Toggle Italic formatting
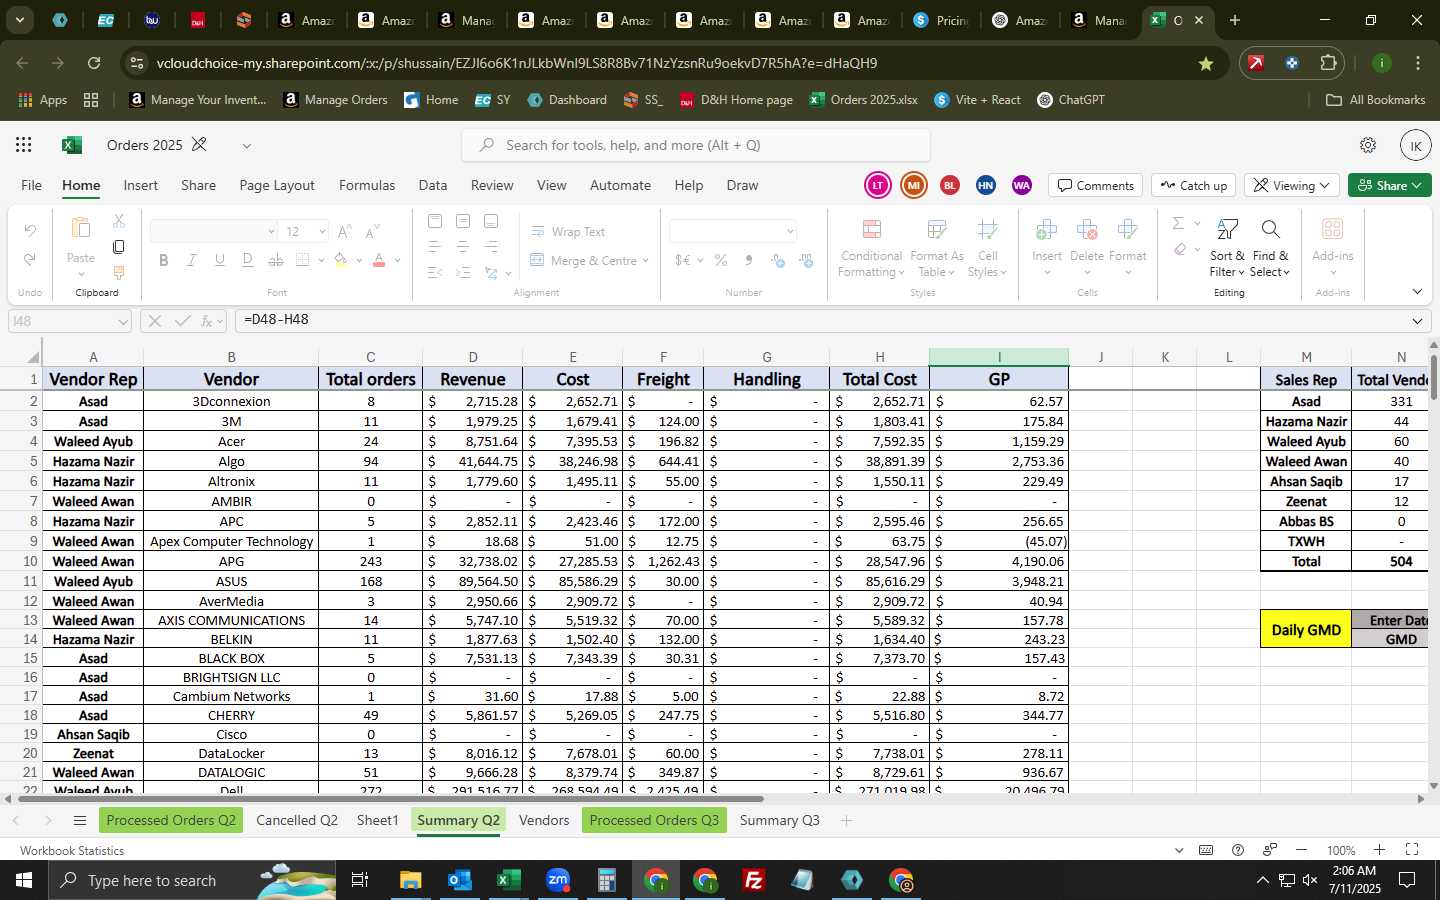The height and width of the screenshot is (900, 1440). [x=191, y=260]
